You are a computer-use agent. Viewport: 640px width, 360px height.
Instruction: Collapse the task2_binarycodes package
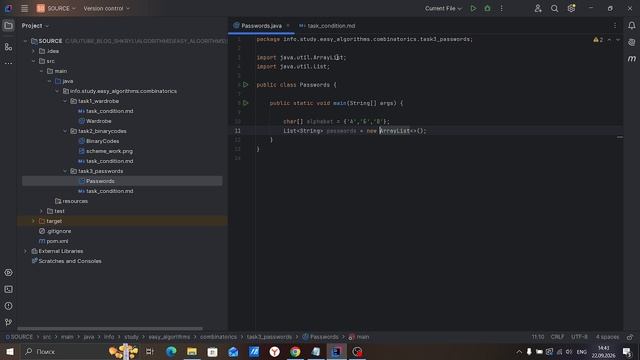pyautogui.click(x=65, y=131)
